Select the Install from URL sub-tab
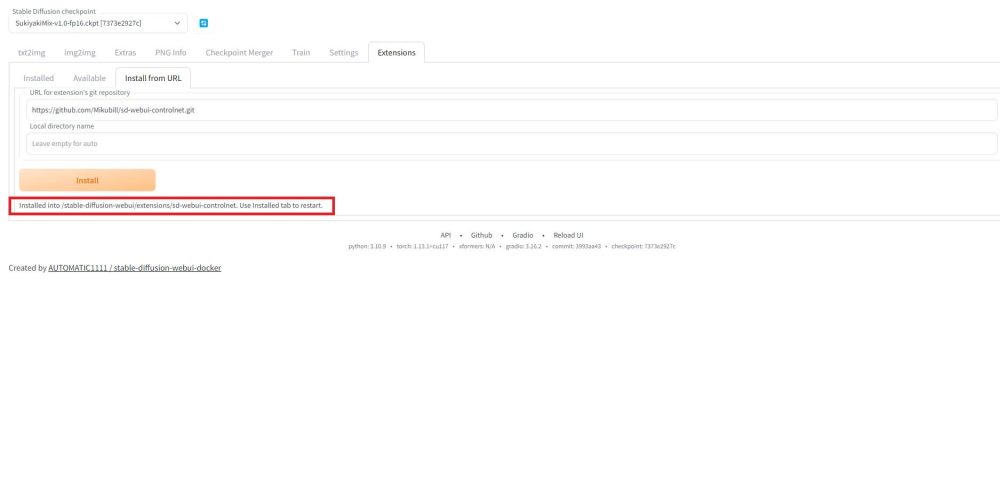1000x495 pixels. click(152, 78)
